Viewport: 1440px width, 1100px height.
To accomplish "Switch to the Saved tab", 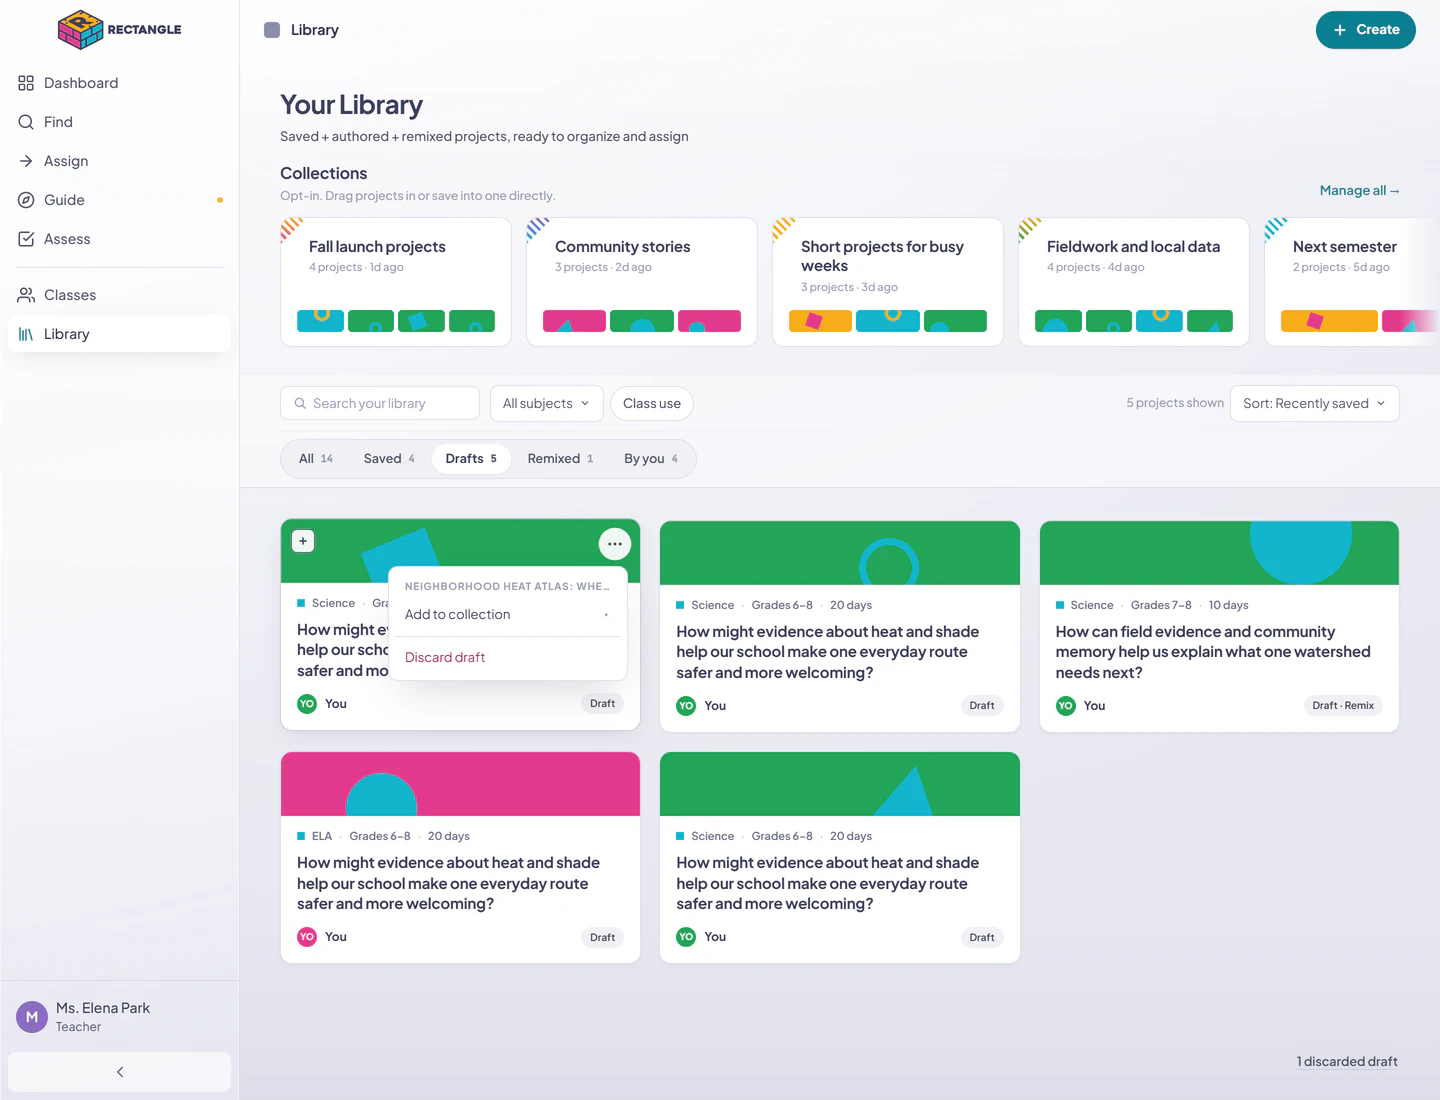I will click(389, 459).
